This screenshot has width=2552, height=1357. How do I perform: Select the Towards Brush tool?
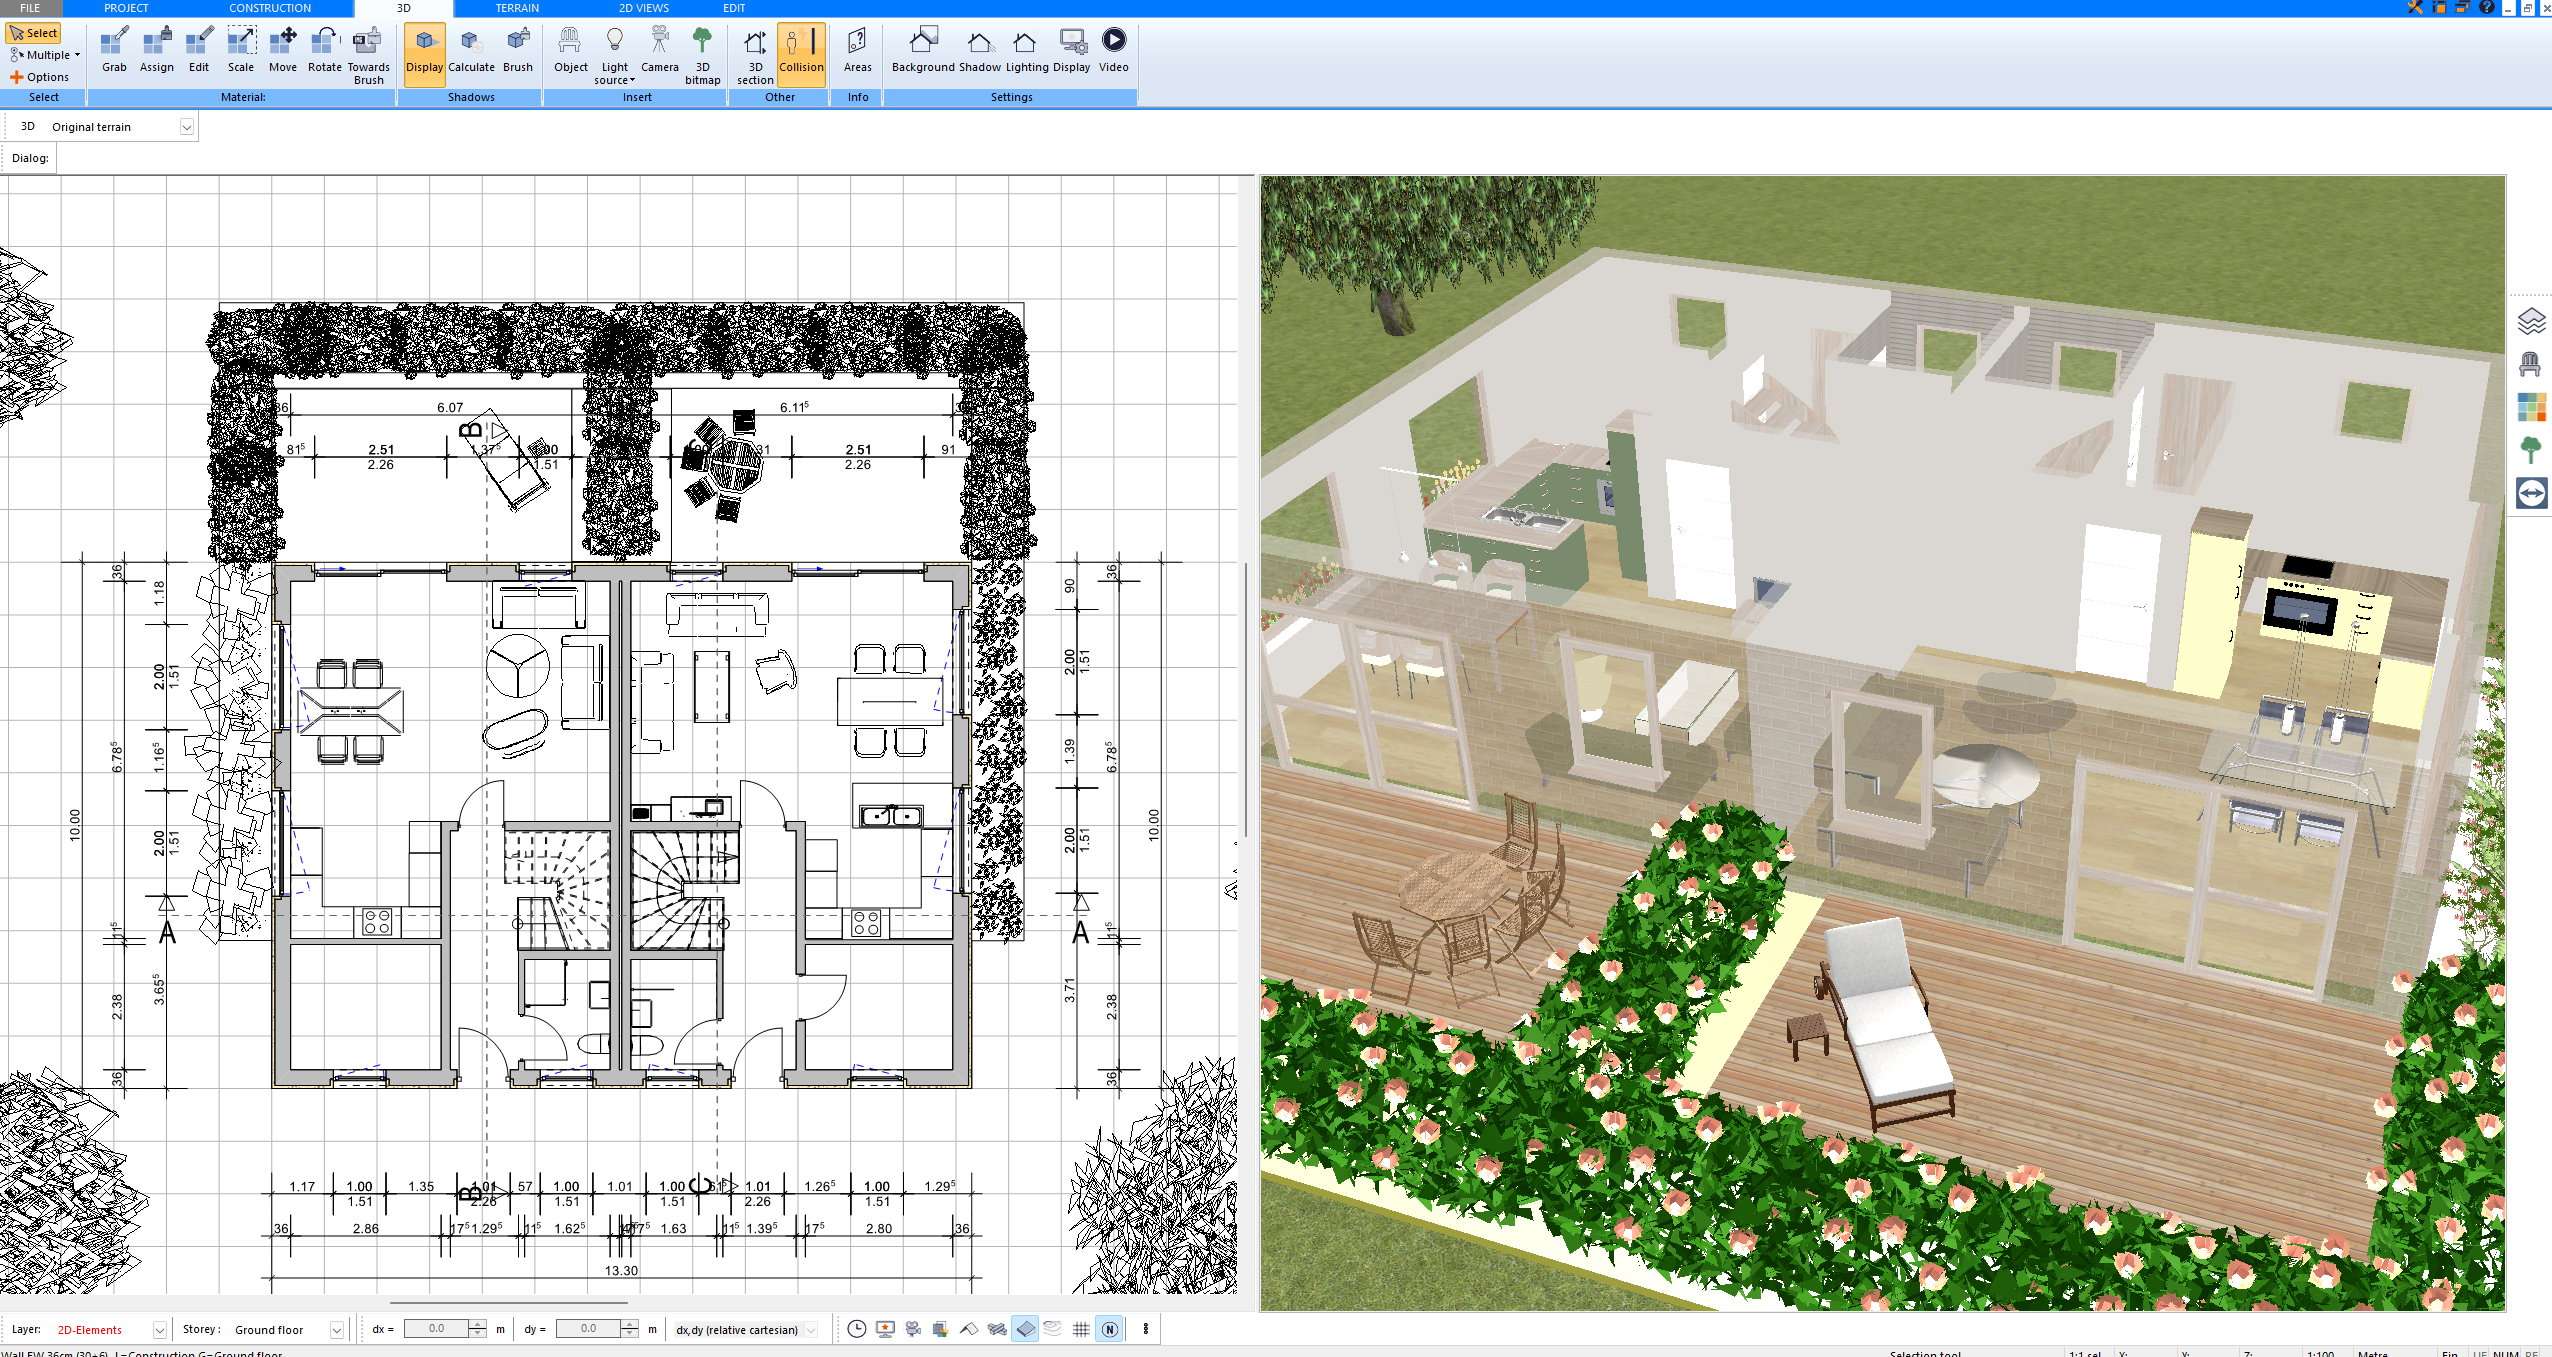pos(368,55)
